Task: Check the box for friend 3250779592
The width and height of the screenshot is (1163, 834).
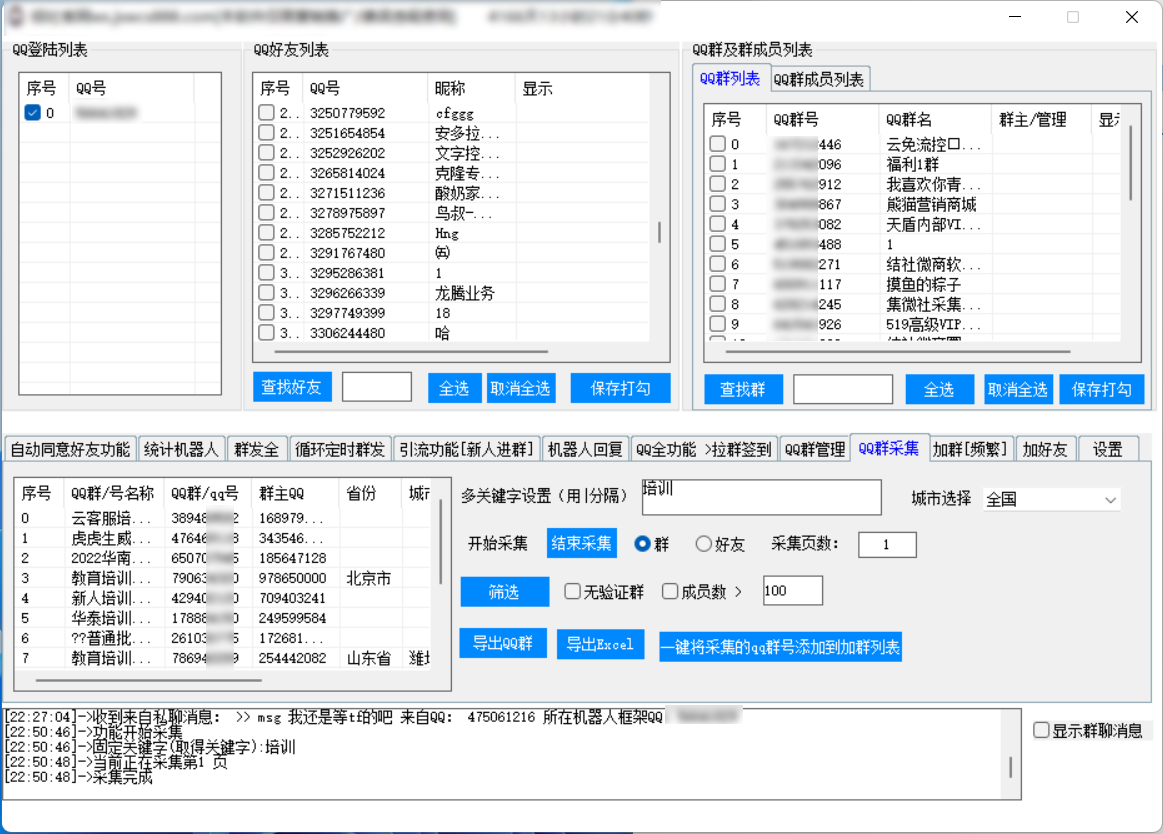Action: tap(266, 113)
